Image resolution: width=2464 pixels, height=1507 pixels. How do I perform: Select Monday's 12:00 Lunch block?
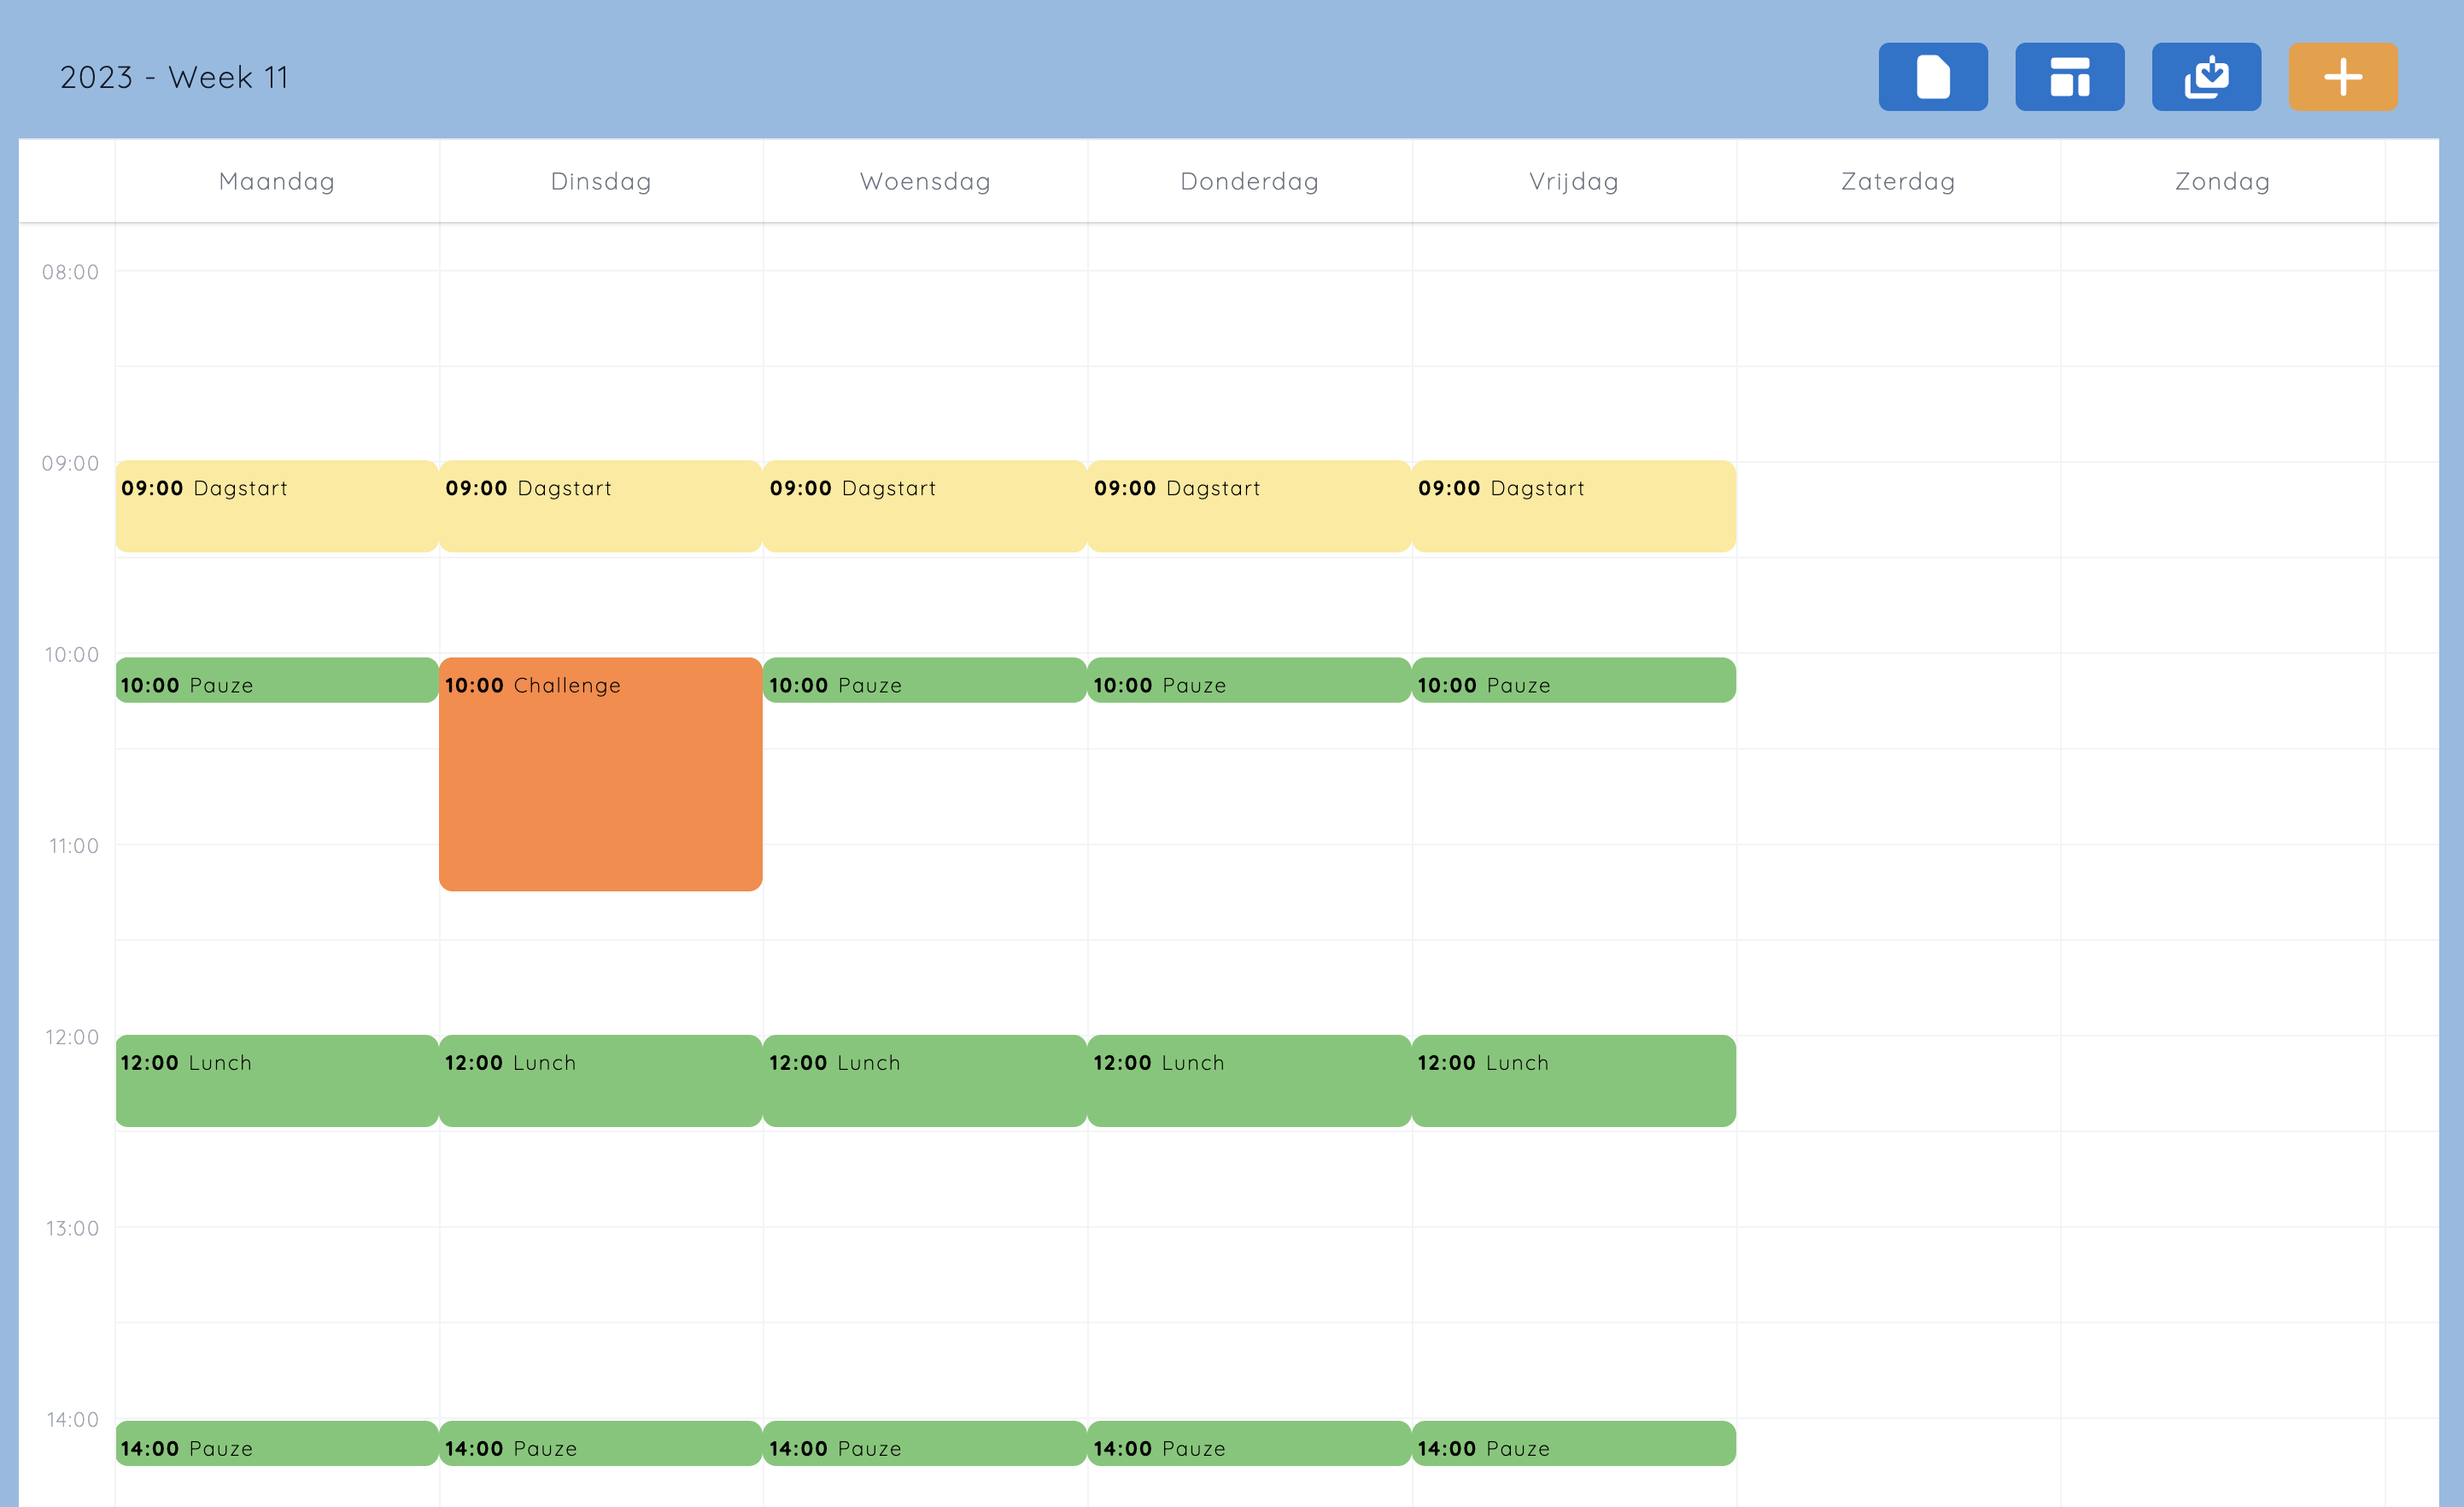tap(276, 1081)
